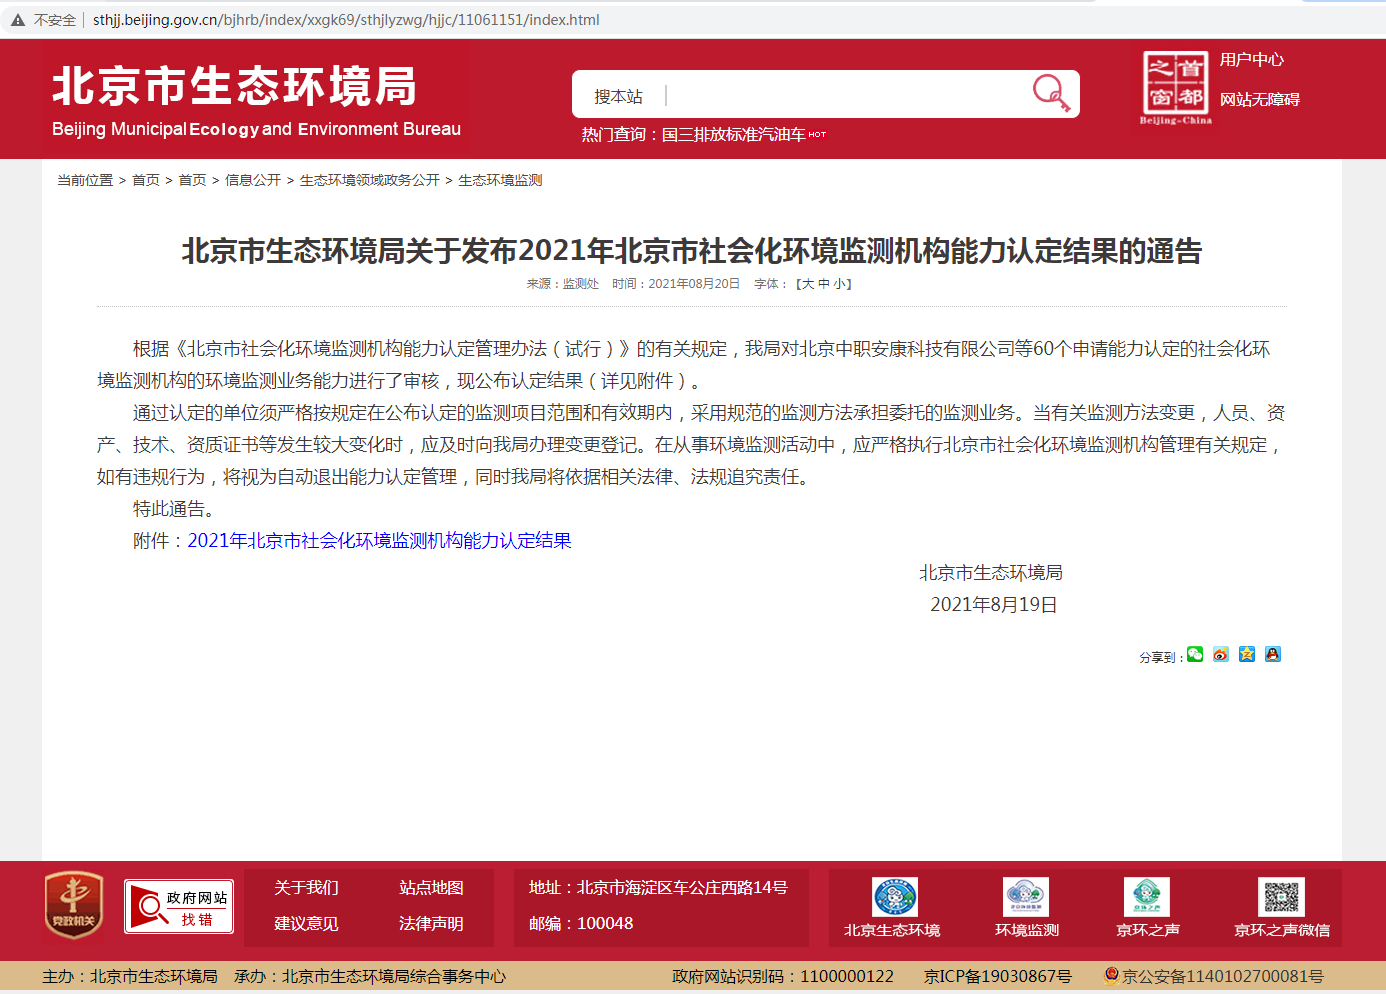Click the 环境监测 app icon
Viewport: 1386px width, 994px height.
1025,898
